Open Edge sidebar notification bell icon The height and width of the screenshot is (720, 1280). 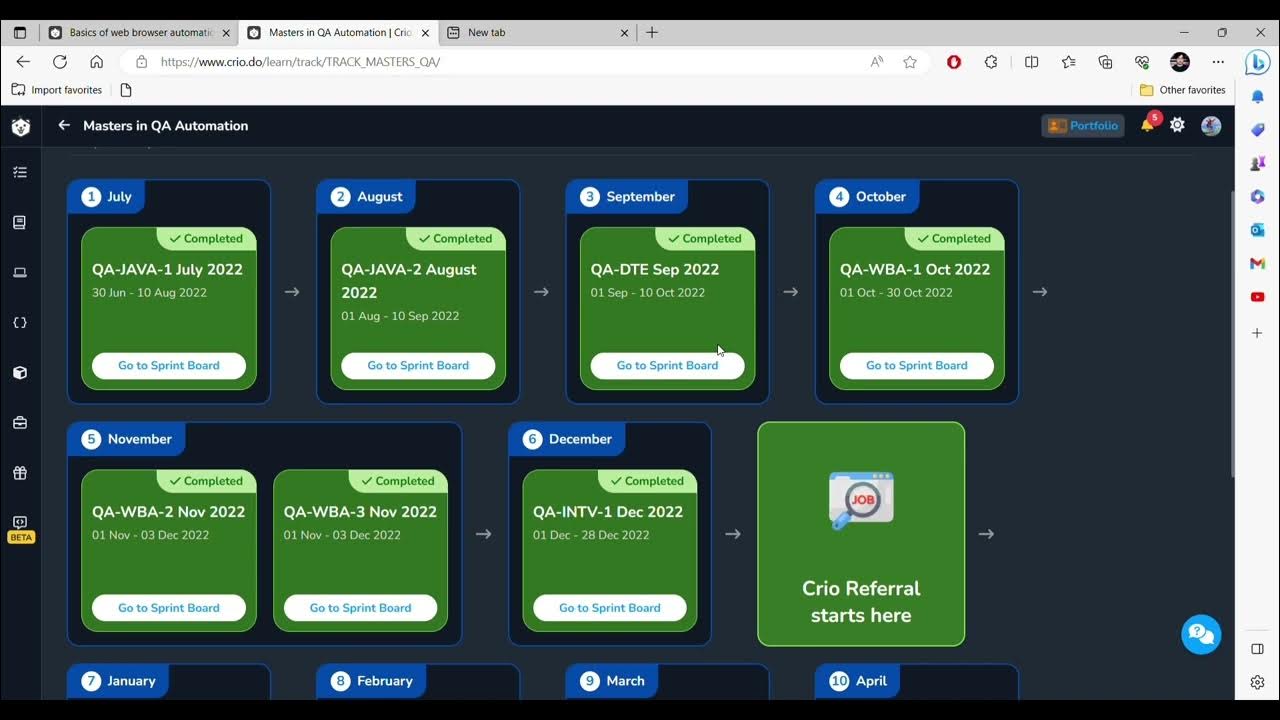[1258, 97]
